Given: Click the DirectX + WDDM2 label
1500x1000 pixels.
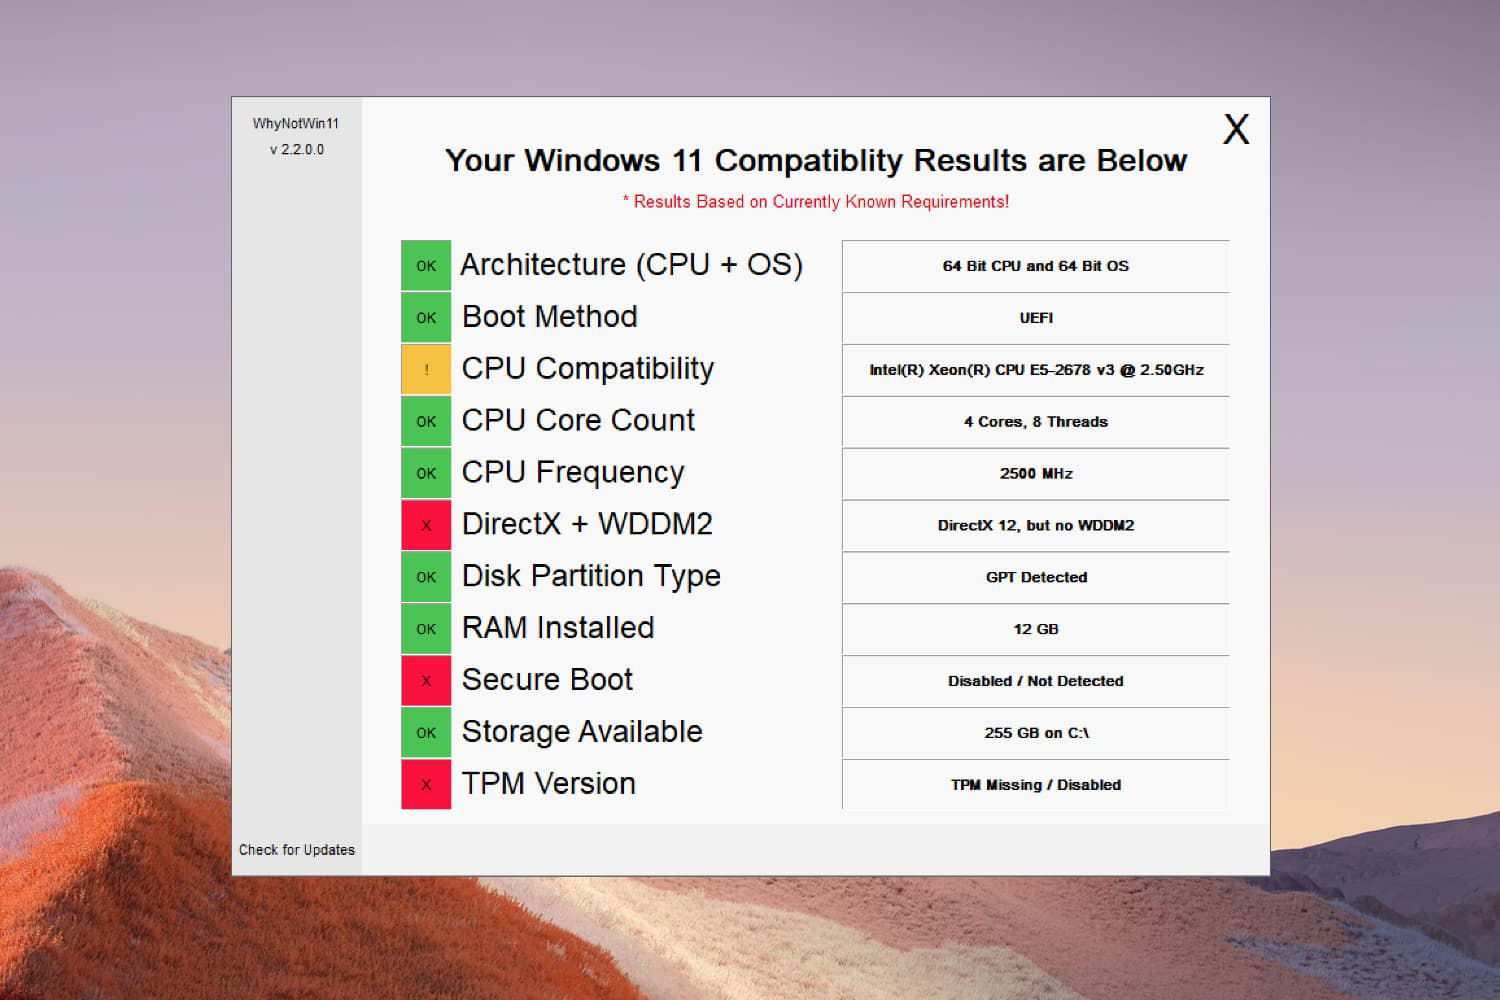Looking at the screenshot, I should 587,525.
